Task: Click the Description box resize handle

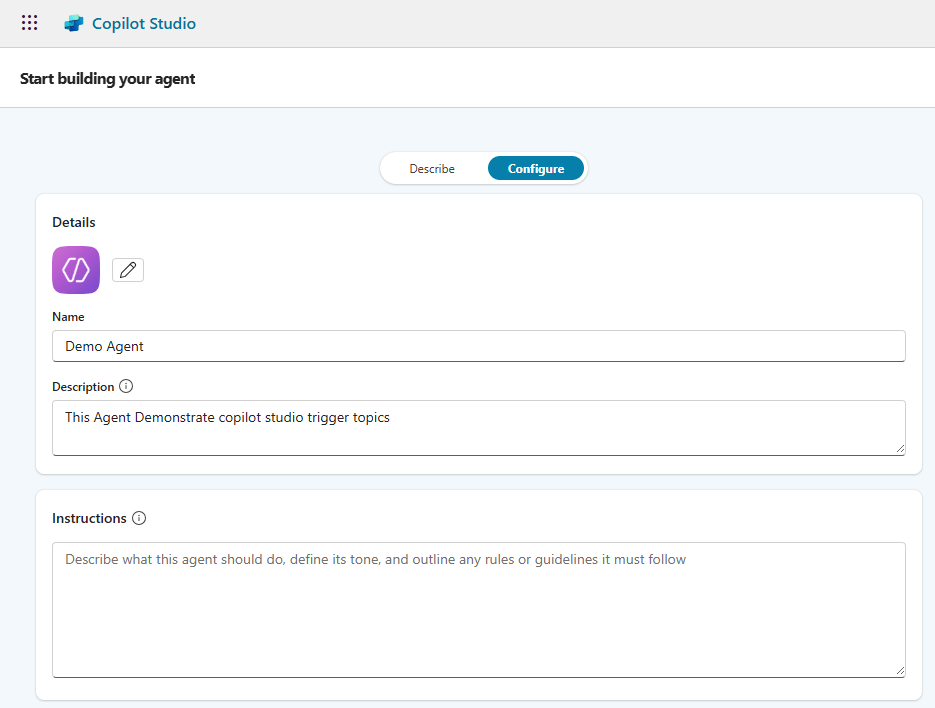Action: click(899, 449)
